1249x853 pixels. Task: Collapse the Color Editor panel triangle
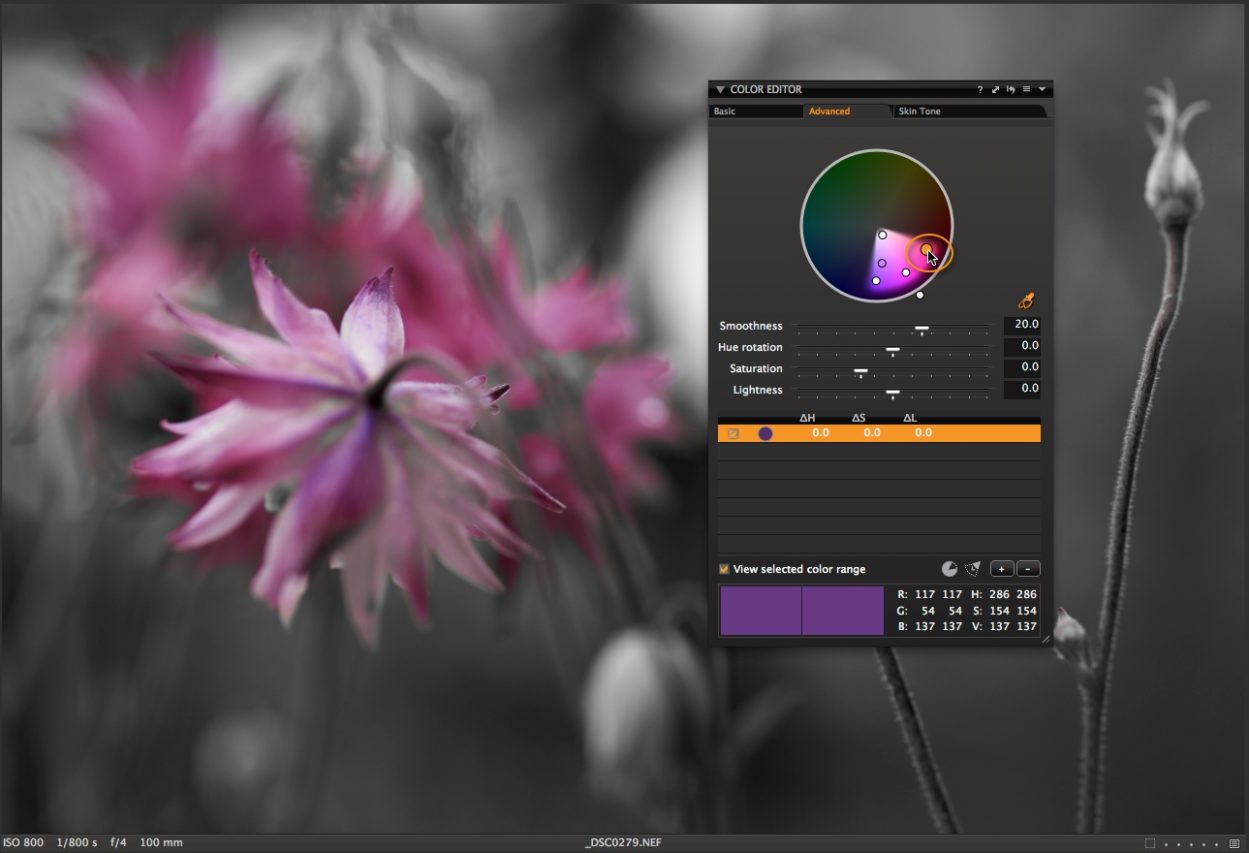coord(719,90)
